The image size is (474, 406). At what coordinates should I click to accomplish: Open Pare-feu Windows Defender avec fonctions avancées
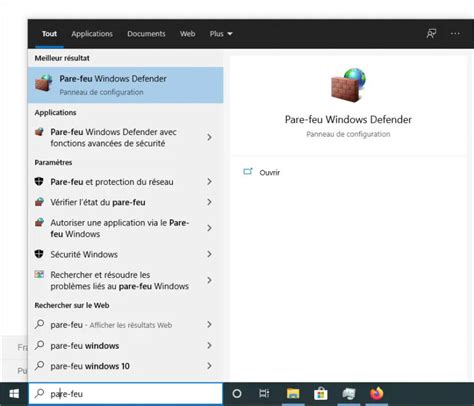tap(126, 137)
